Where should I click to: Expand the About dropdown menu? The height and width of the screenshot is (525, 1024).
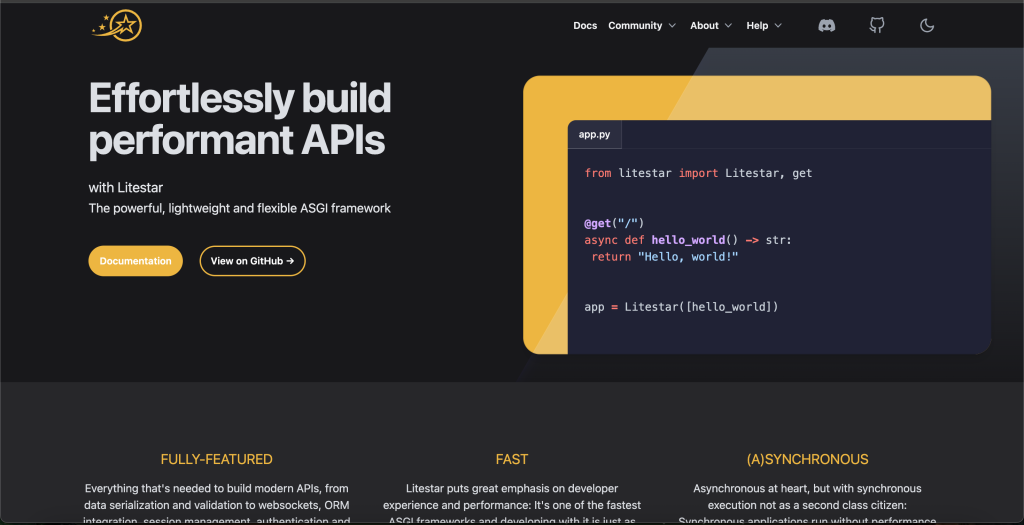click(x=711, y=26)
